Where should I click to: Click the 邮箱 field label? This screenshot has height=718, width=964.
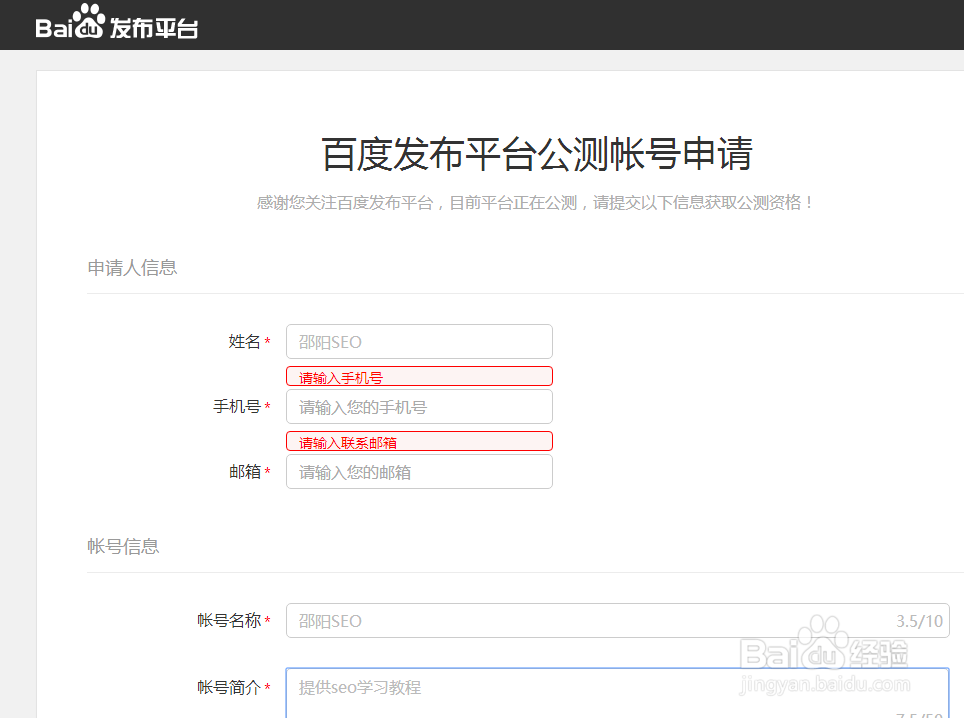pyautogui.click(x=245, y=472)
